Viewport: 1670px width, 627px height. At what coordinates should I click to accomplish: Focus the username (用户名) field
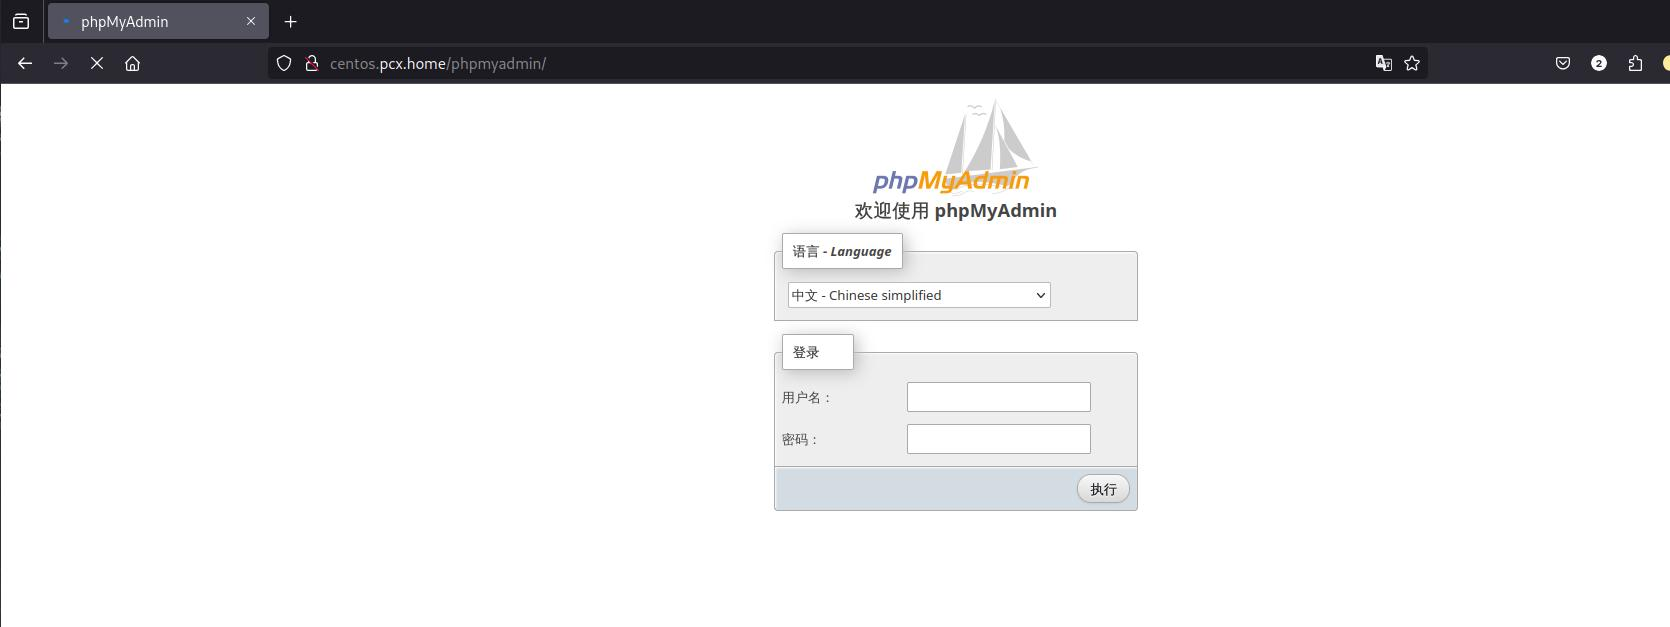point(998,397)
